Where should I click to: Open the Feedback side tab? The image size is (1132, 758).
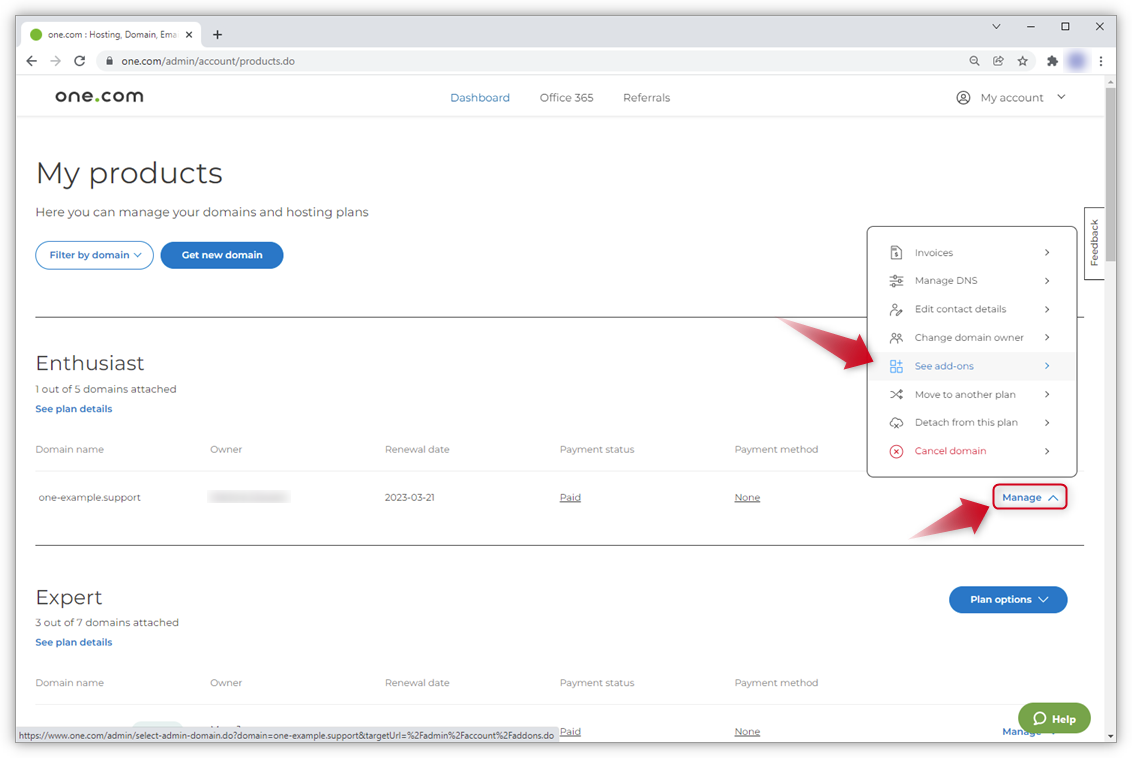tap(1094, 243)
